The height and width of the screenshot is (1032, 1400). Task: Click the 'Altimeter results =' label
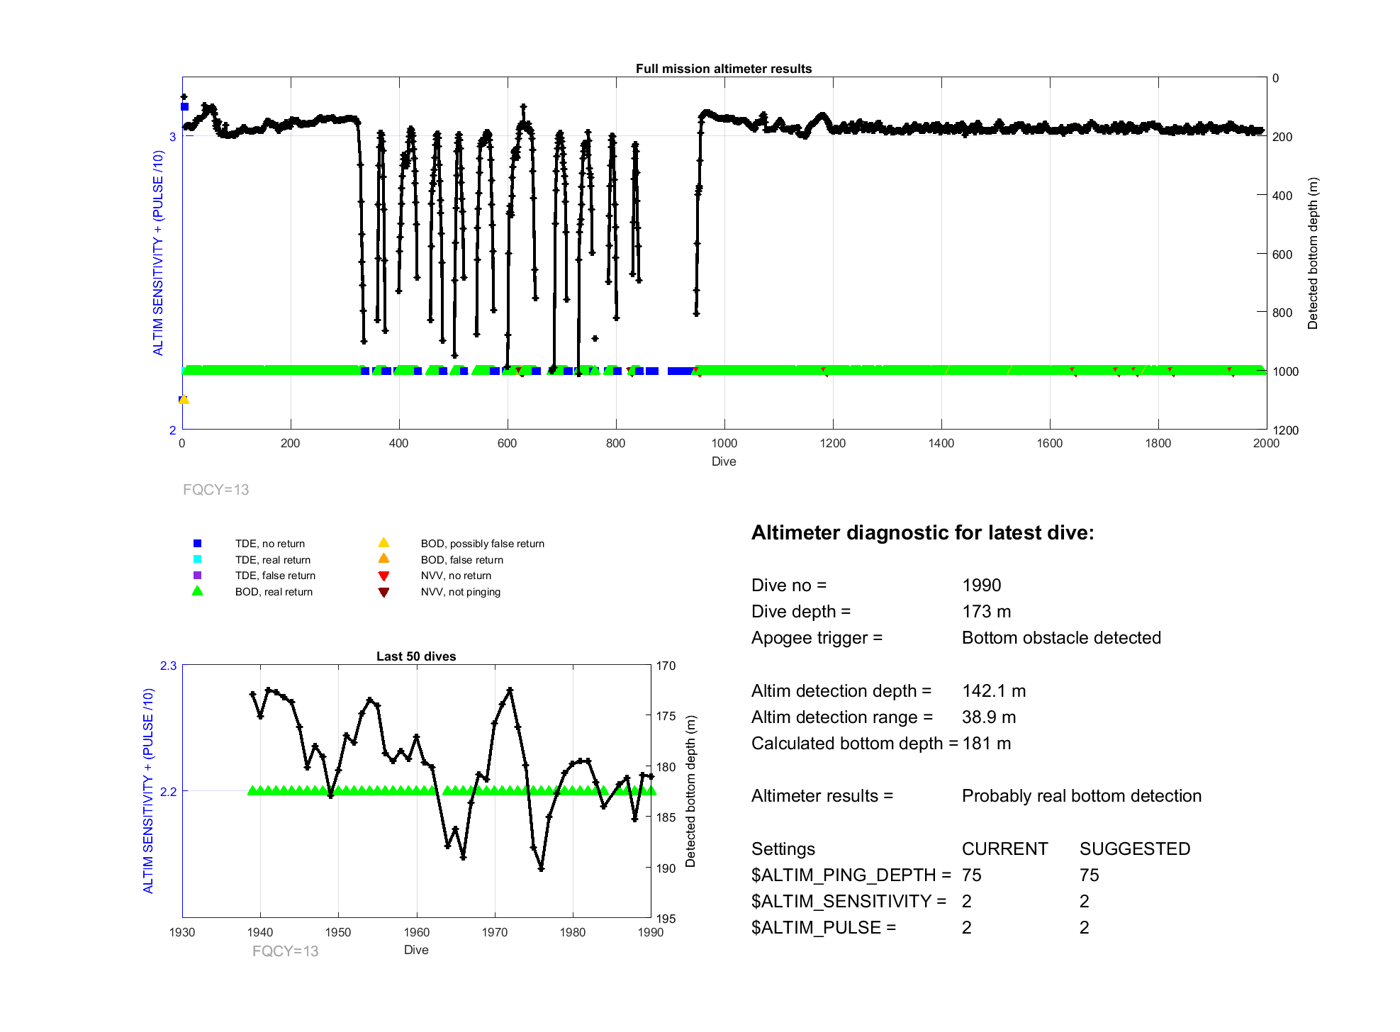point(822,796)
